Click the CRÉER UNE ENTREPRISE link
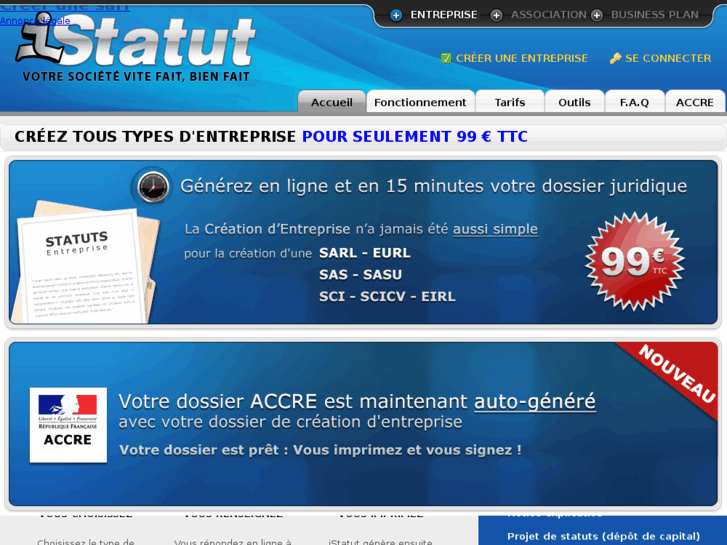 coord(522,58)
